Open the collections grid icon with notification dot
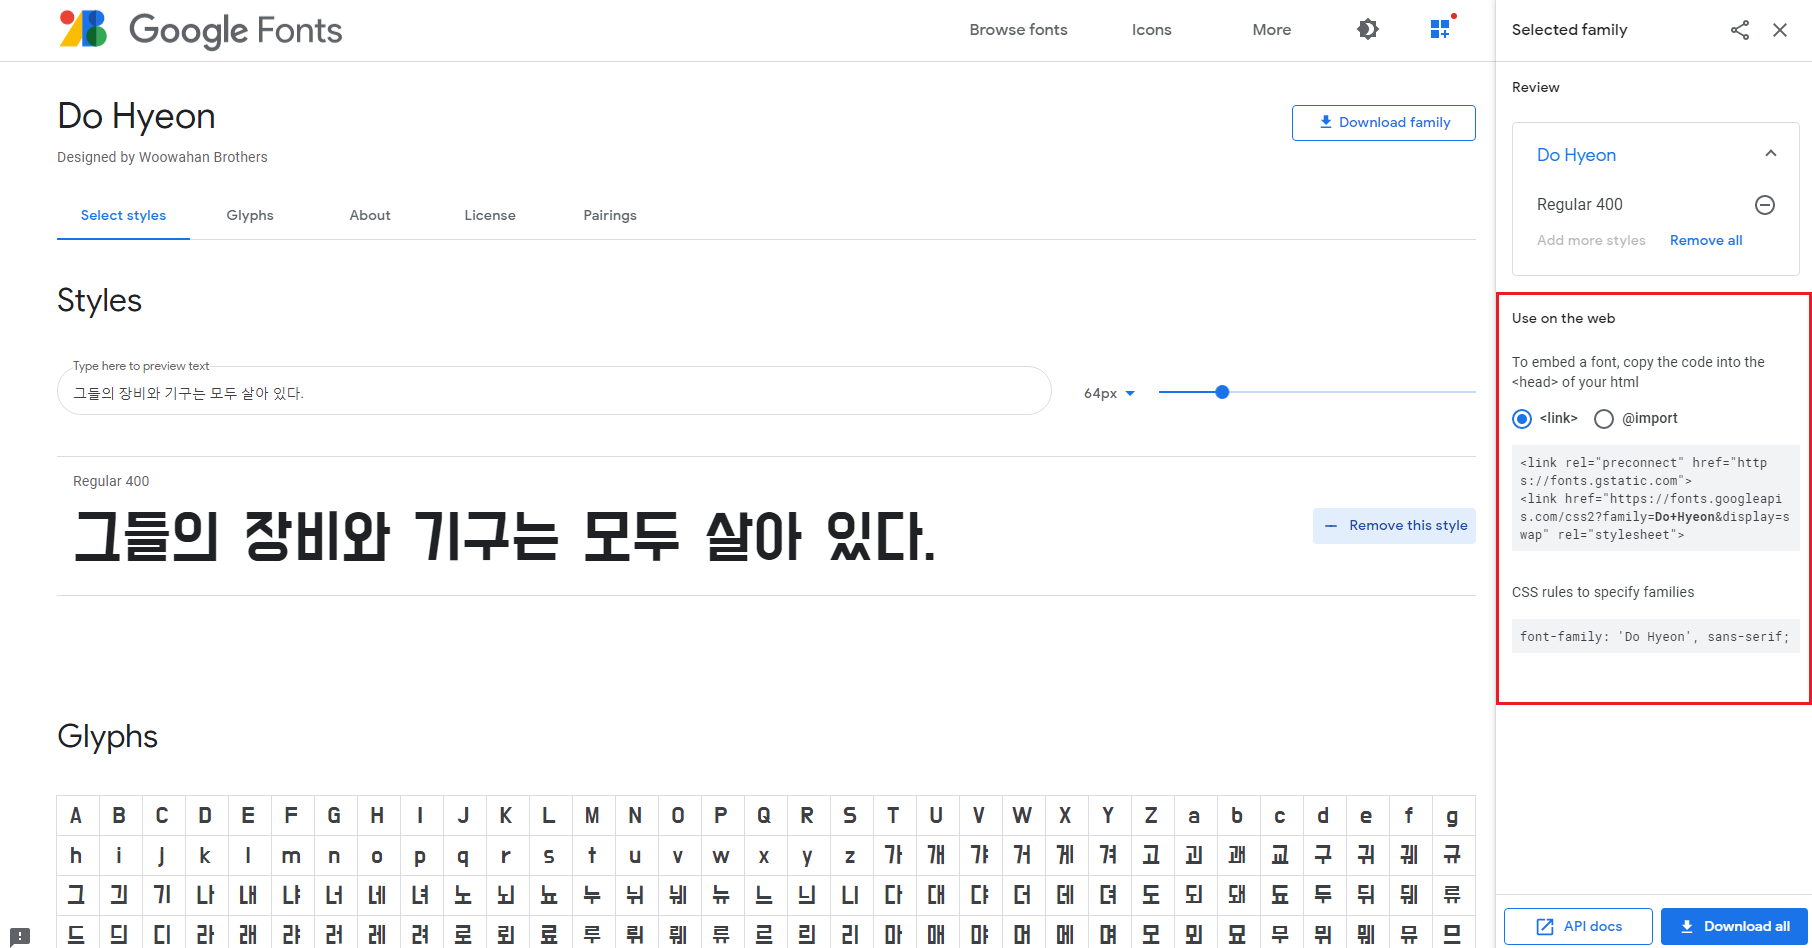Viewport: 1812px width, 948px height. click(1440, 28)
